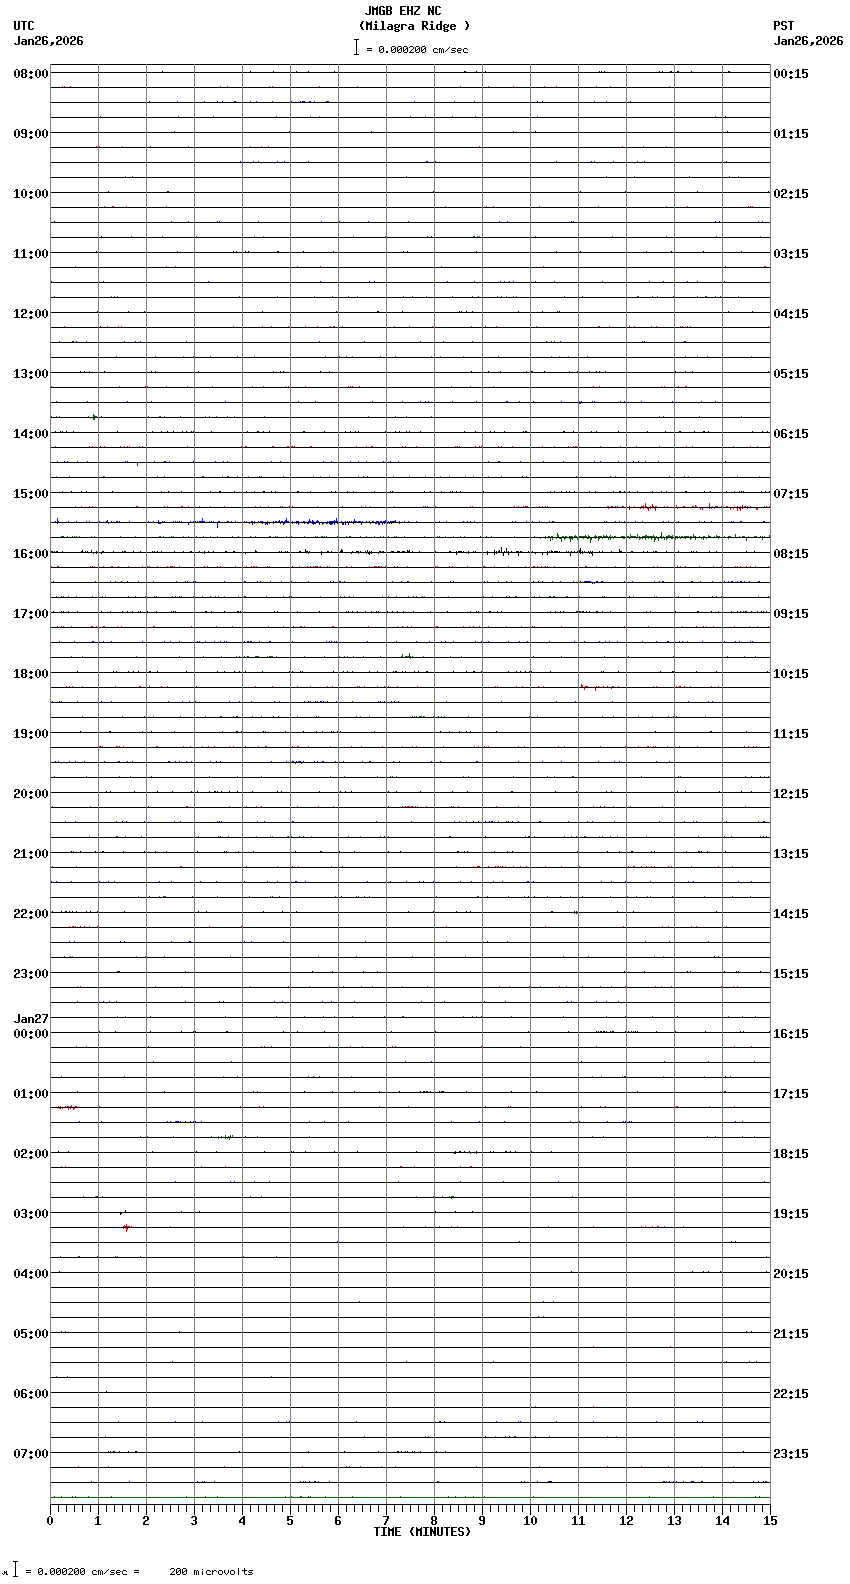Screen dimensions: 850x1584
Task: Select the 10:15 PST row label
Action: point(791,674)
